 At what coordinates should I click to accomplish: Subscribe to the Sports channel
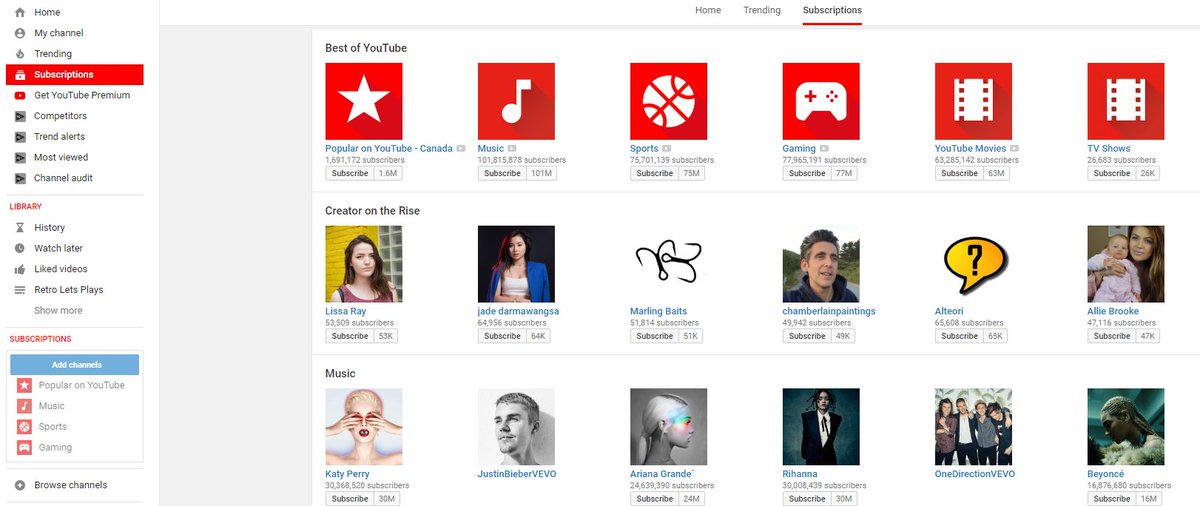tap(655, 173)
